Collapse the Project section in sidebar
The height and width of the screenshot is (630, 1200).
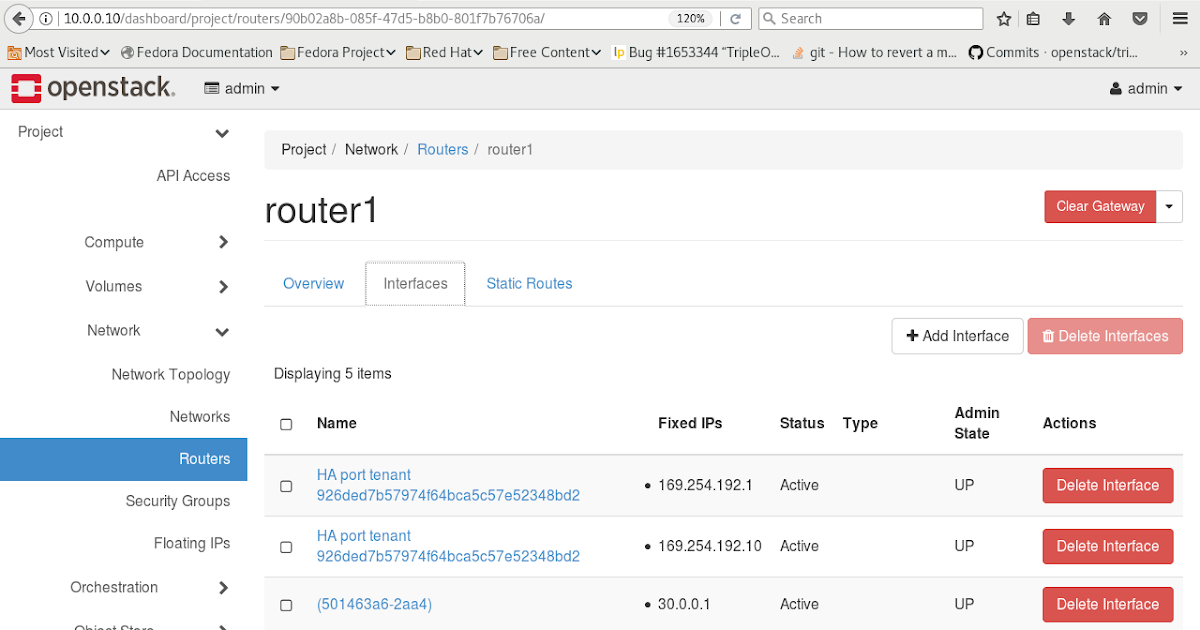coord(222,131)
